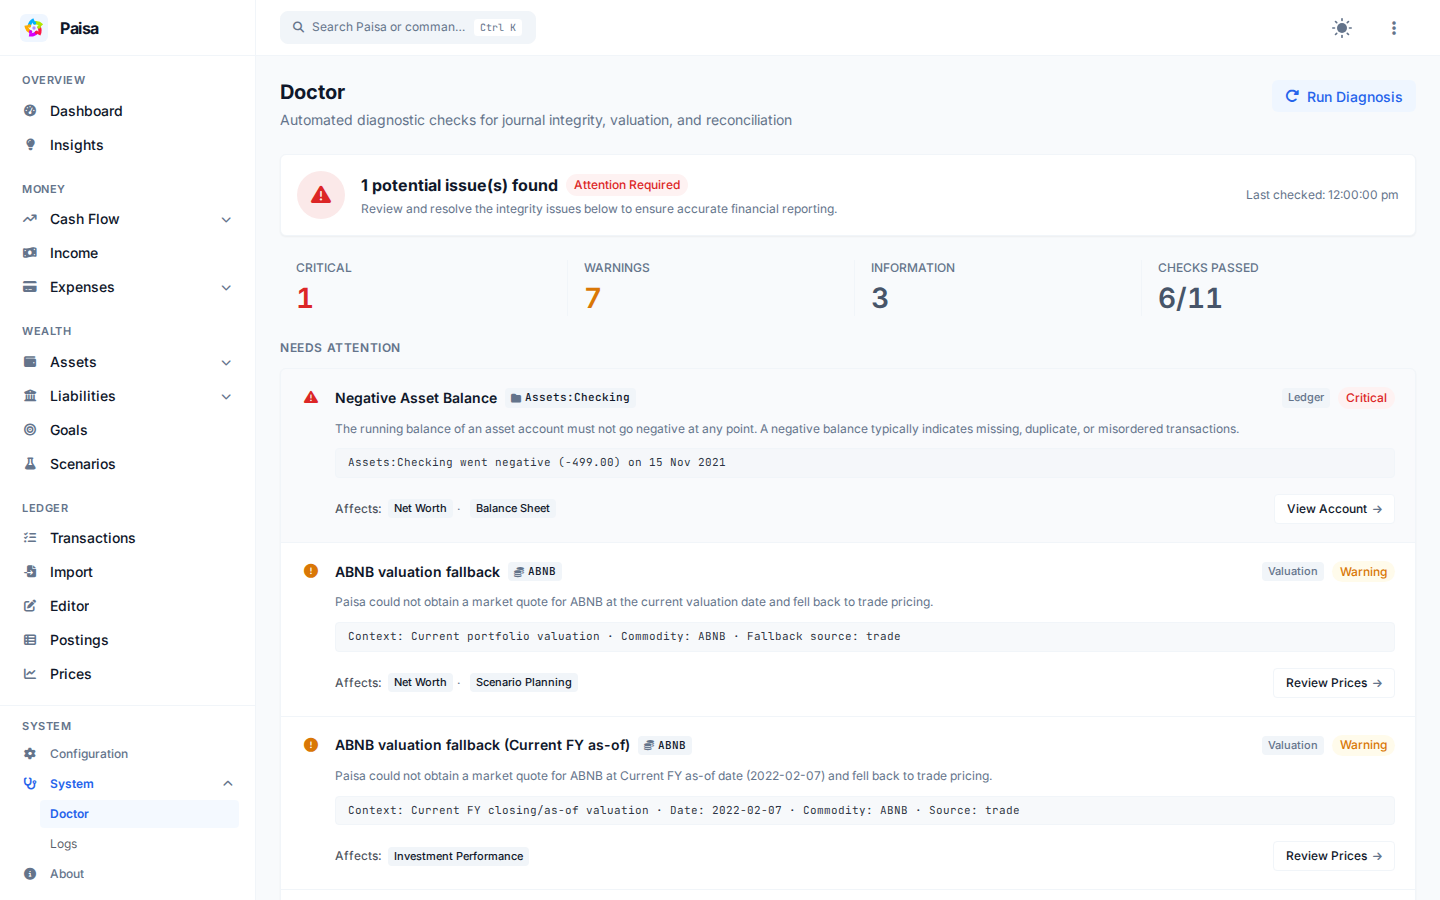Click the Insights lightbulb icon

click(x=30, y=145)
